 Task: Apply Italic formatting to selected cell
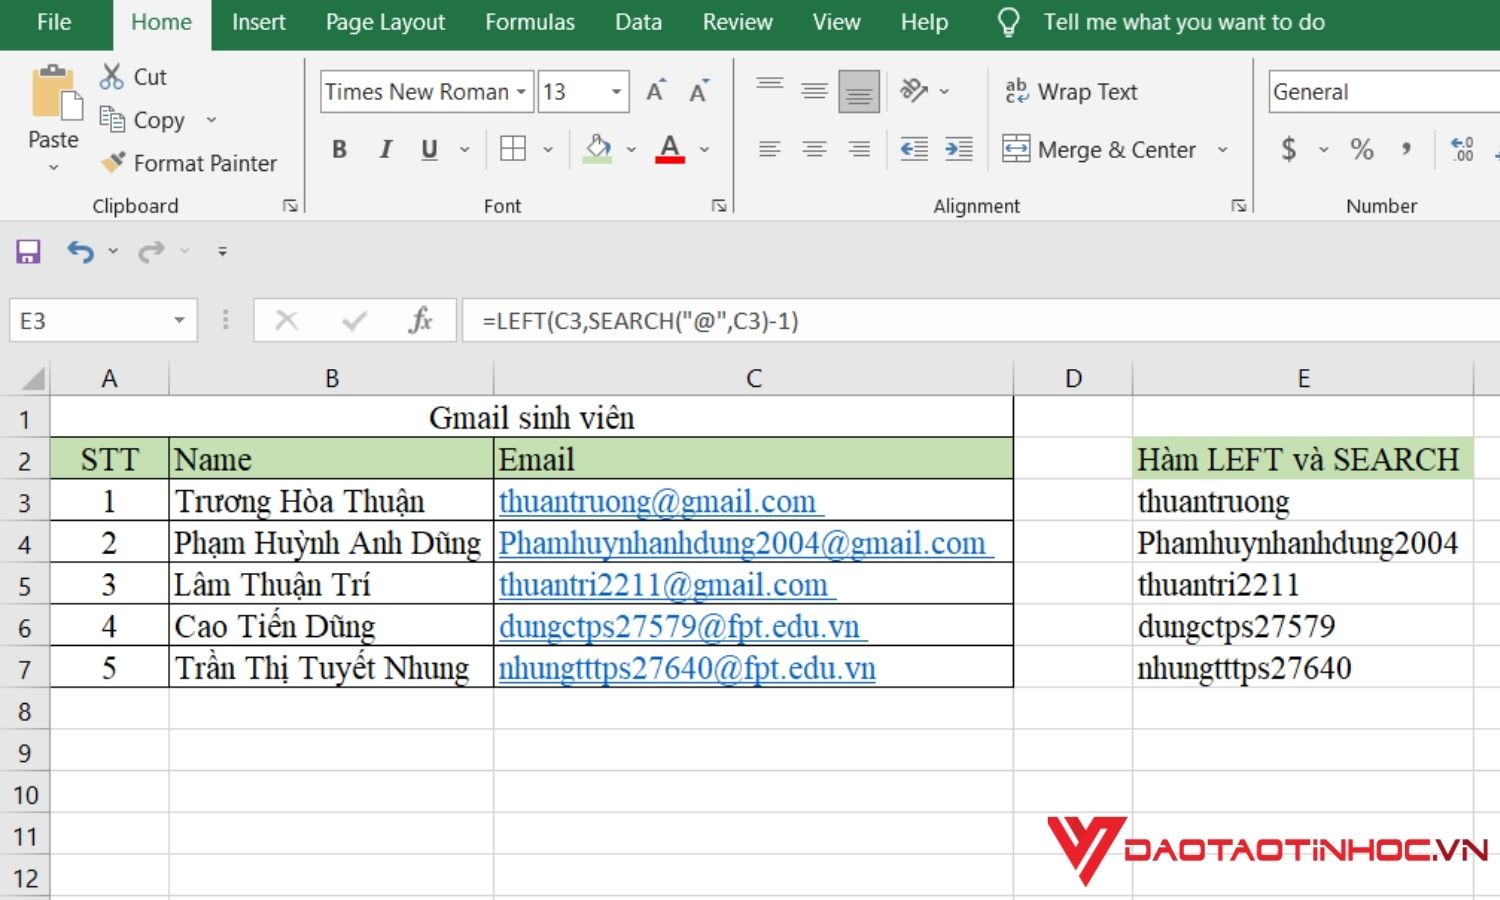384,148
